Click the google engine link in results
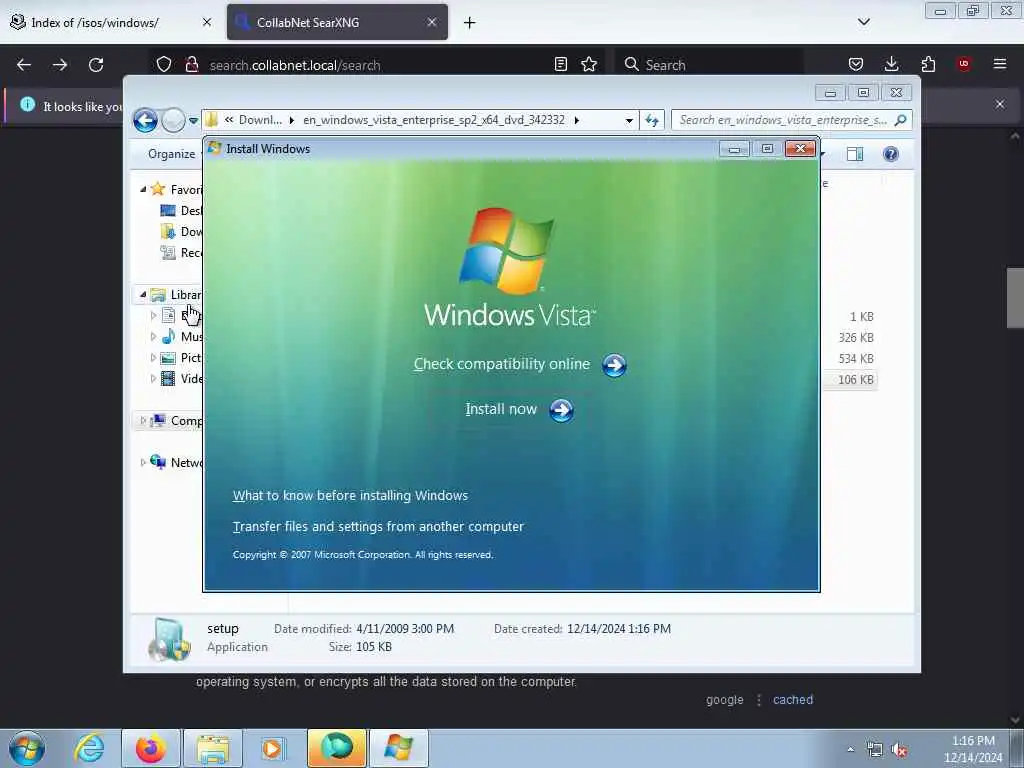Image resolution: width=1024 pixels, height=768 pixels. [724, 699]
